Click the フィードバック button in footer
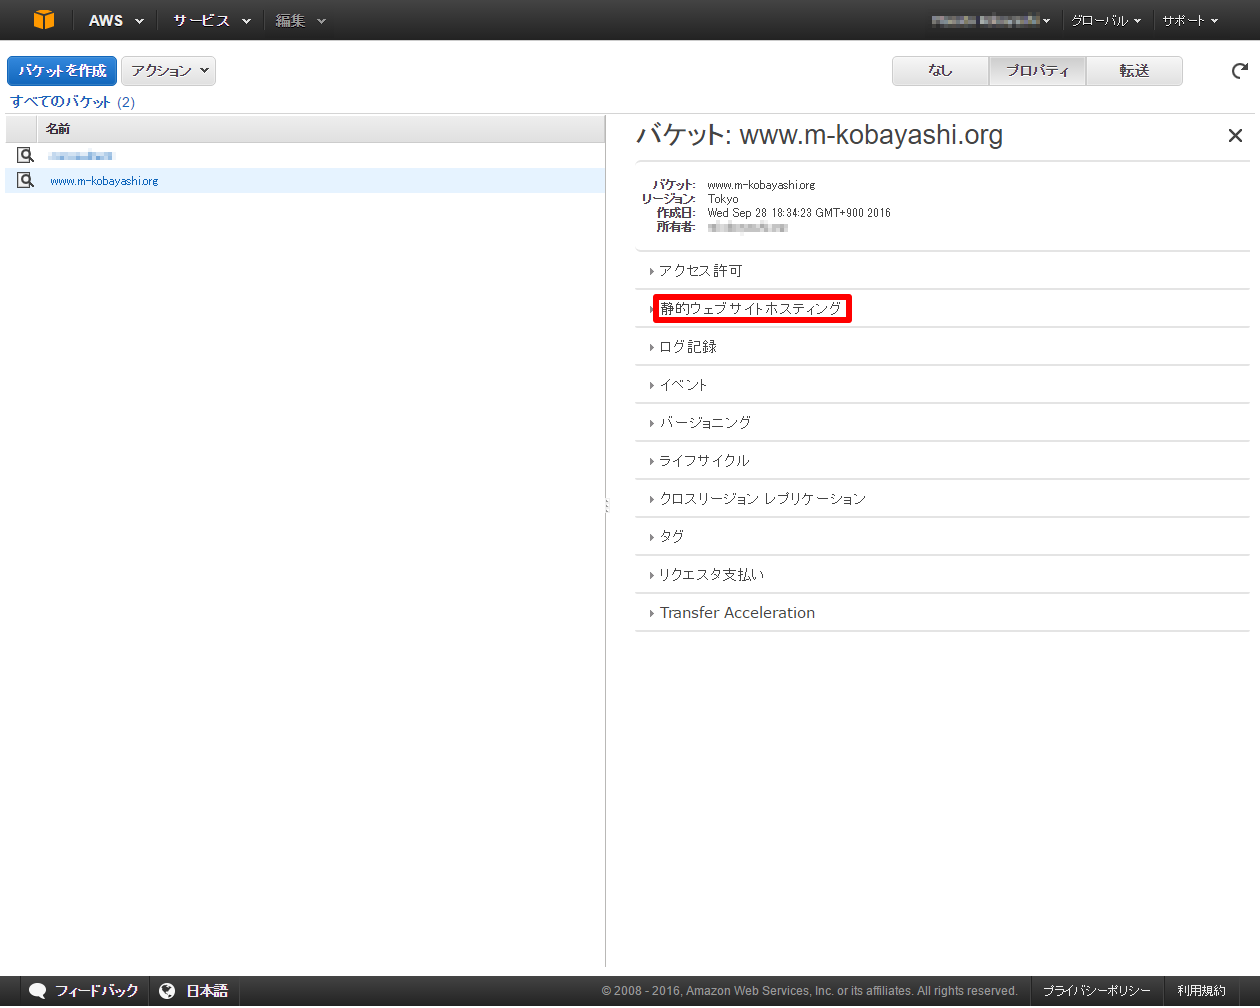 click(x=84, y=990)
